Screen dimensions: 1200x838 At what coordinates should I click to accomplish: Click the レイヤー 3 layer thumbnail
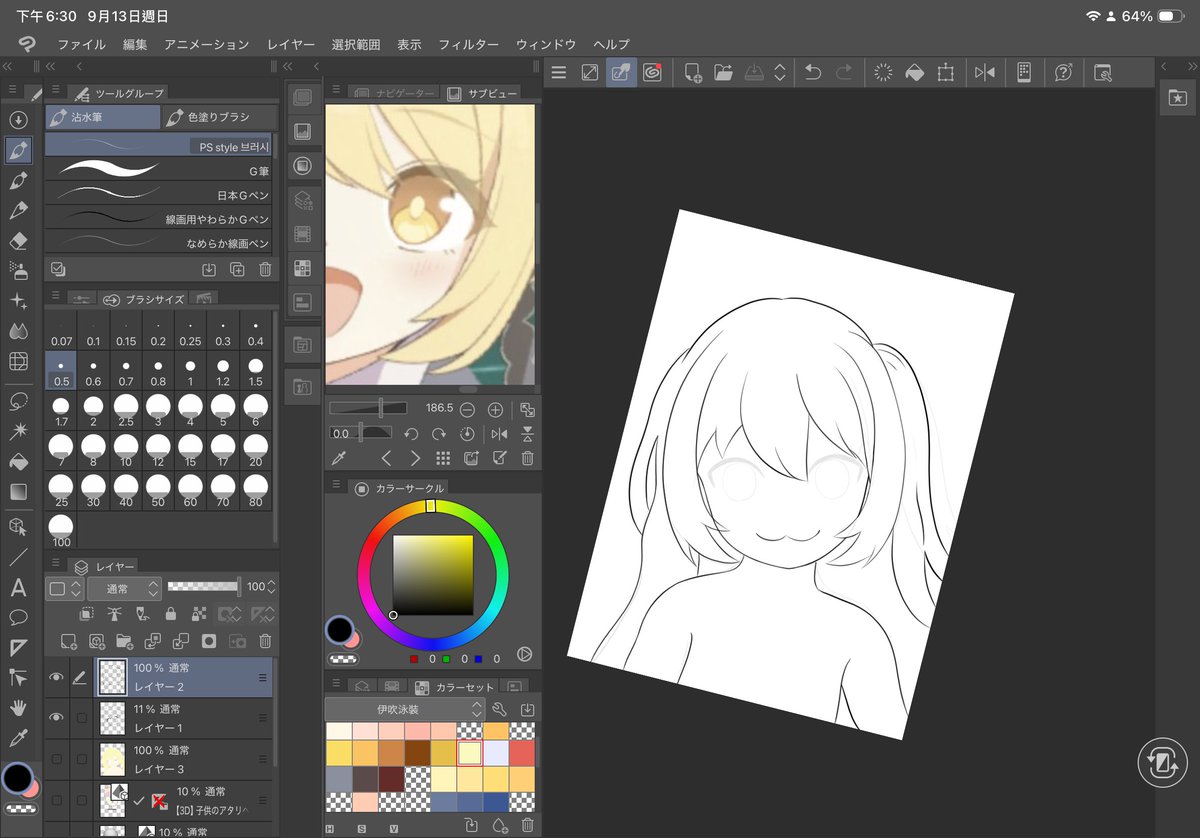click(113, 760)
